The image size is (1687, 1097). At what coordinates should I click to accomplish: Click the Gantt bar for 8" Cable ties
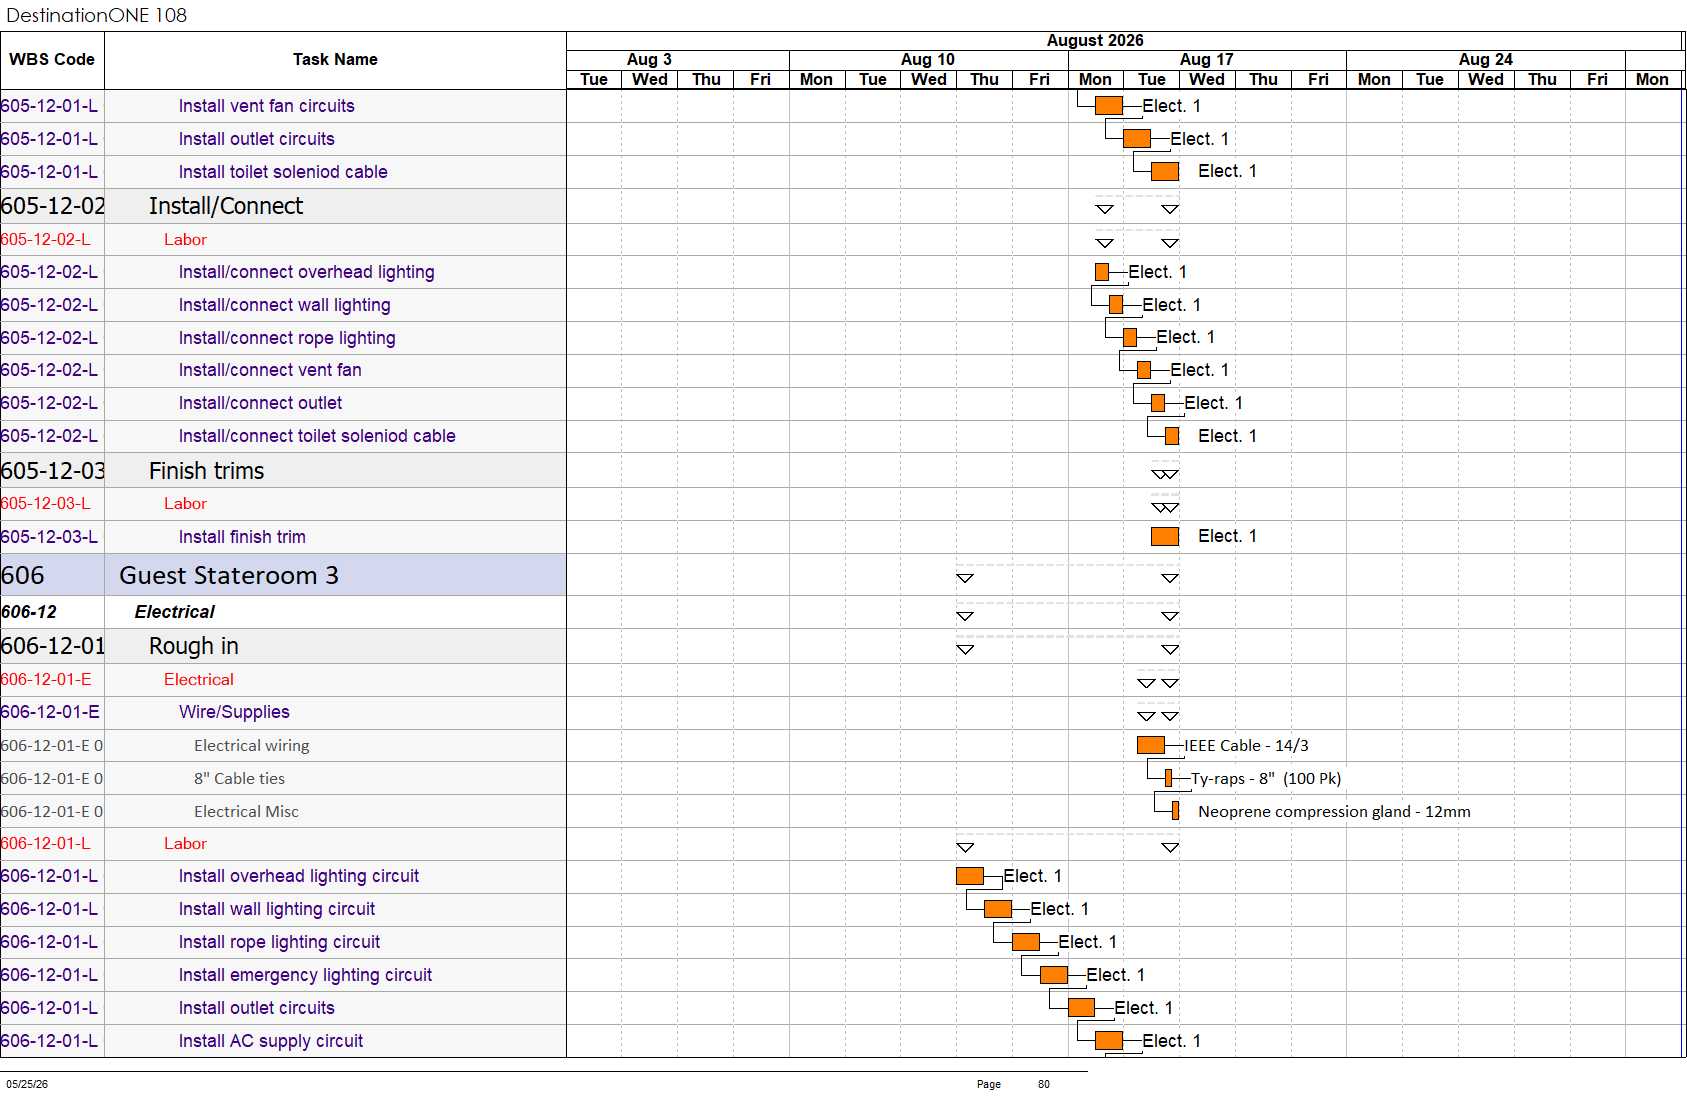1168,778
